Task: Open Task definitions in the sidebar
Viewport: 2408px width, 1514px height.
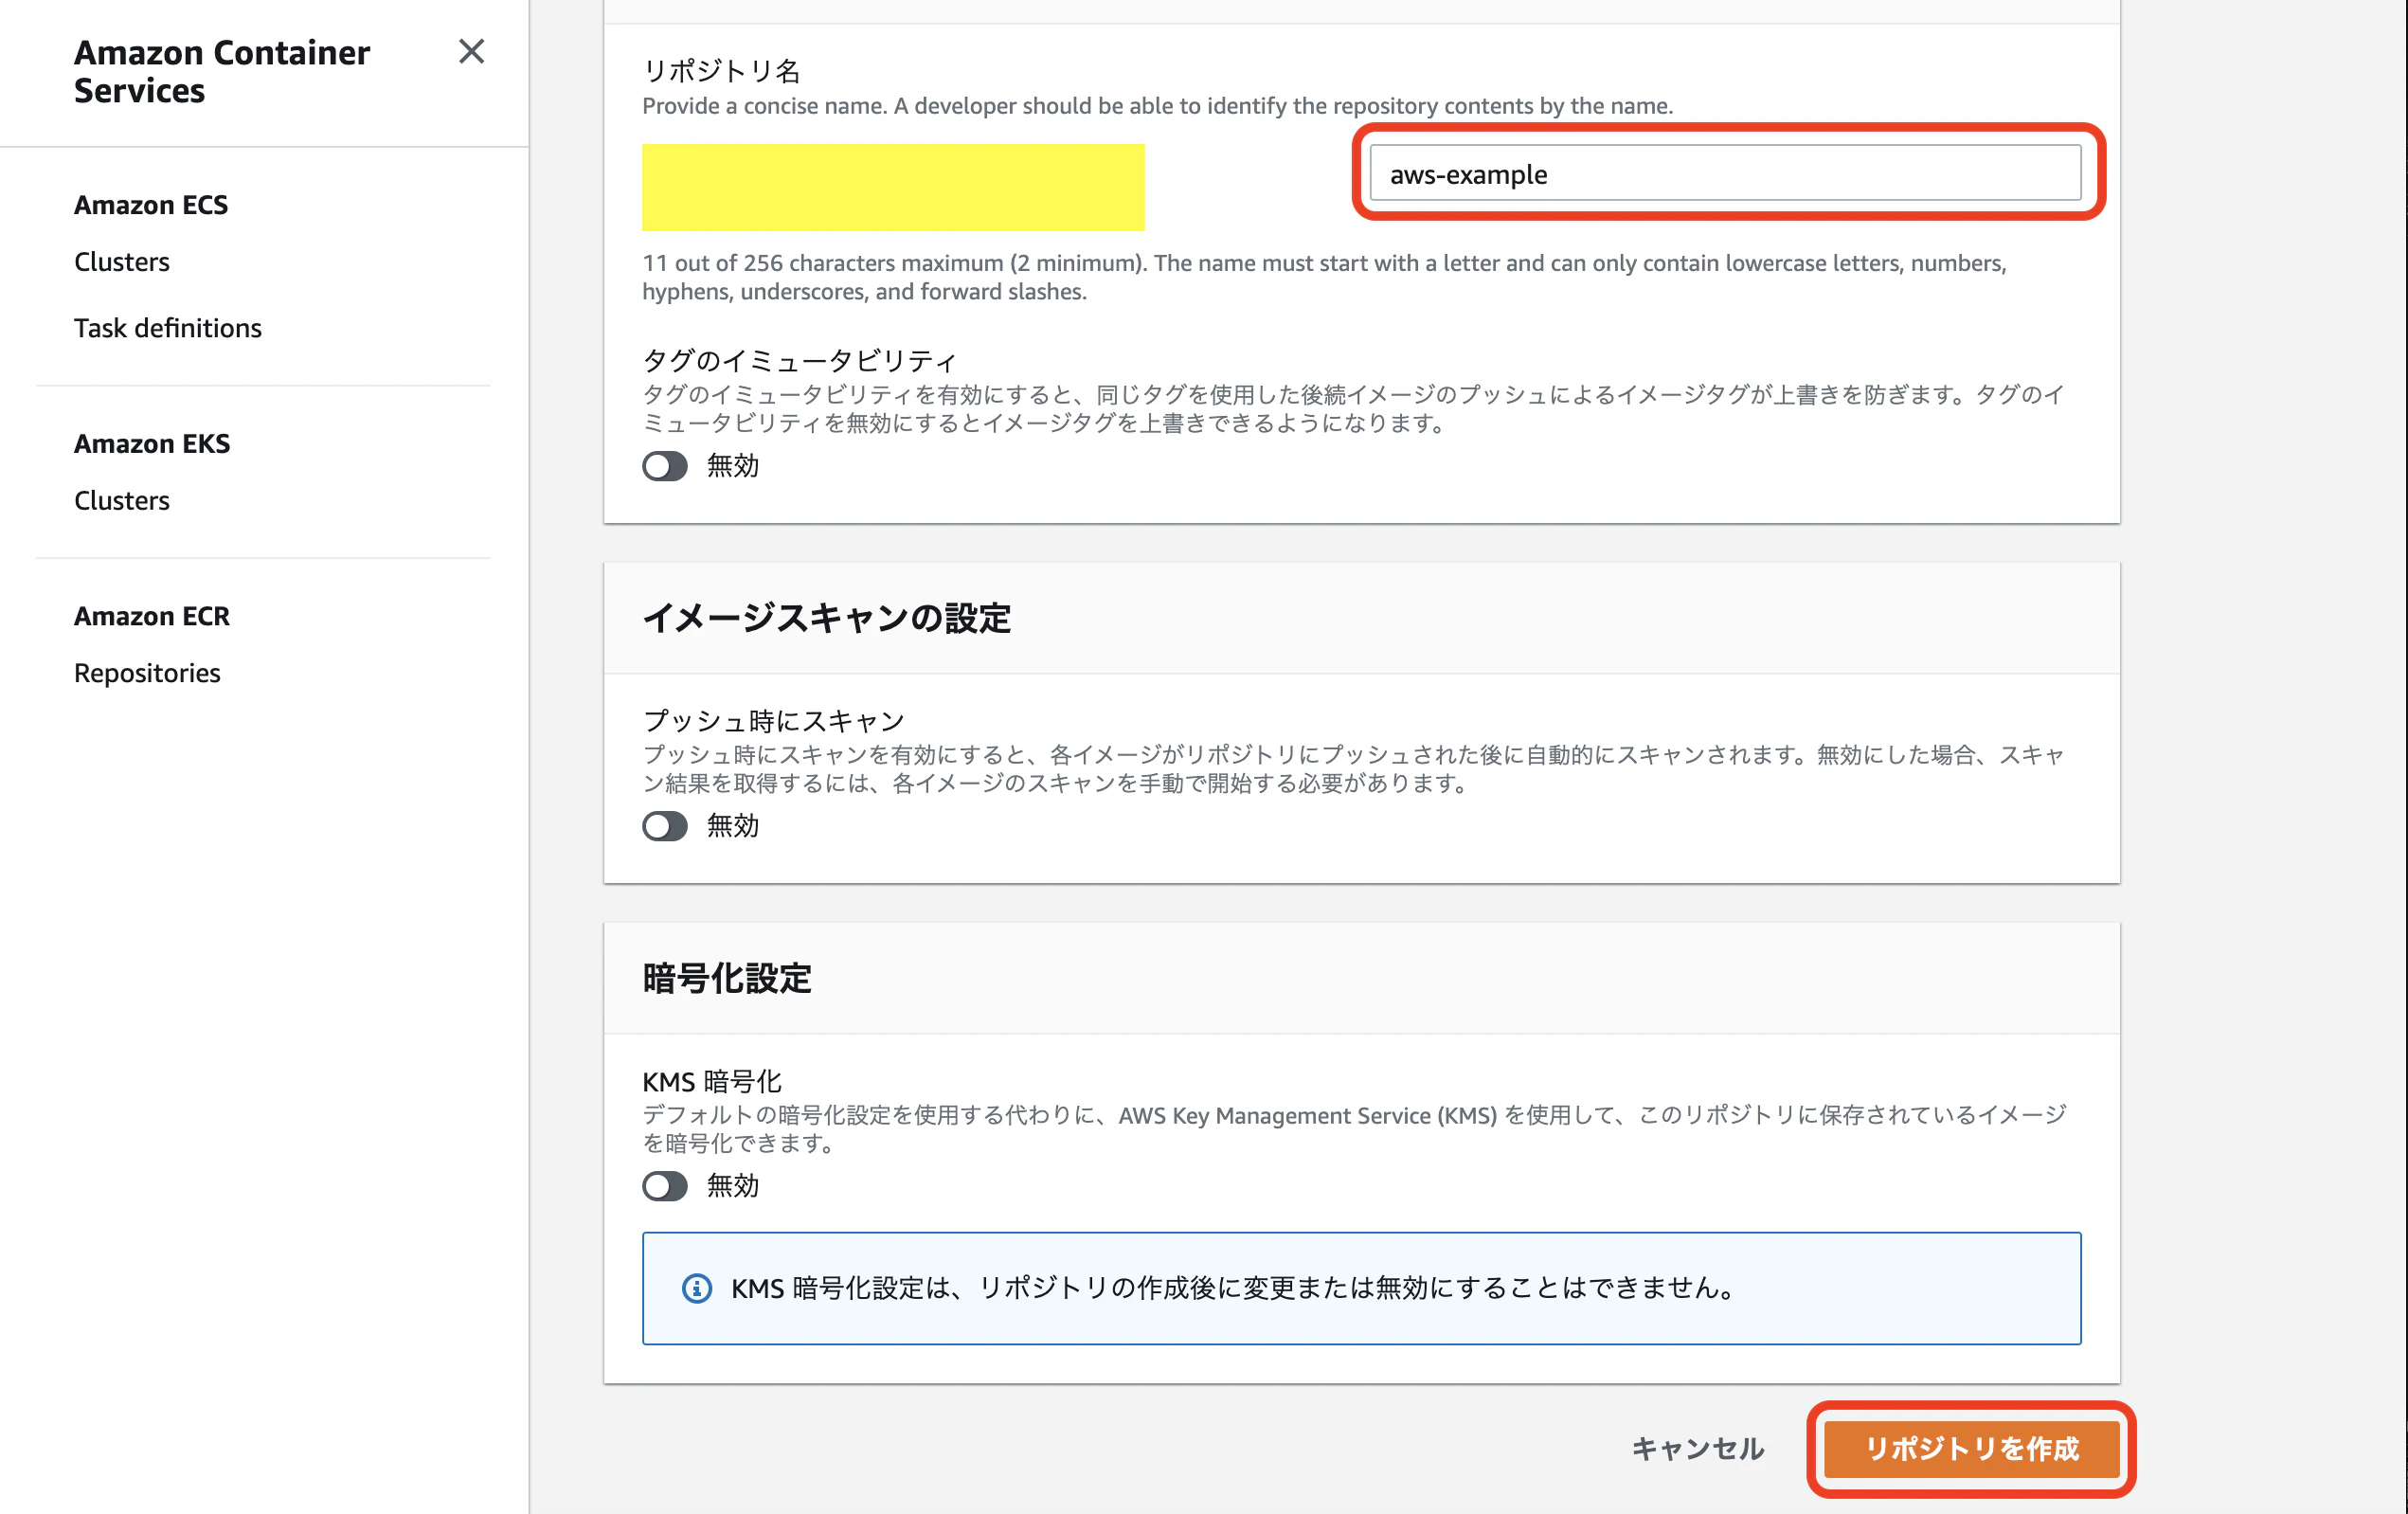Action: [168, 328]
